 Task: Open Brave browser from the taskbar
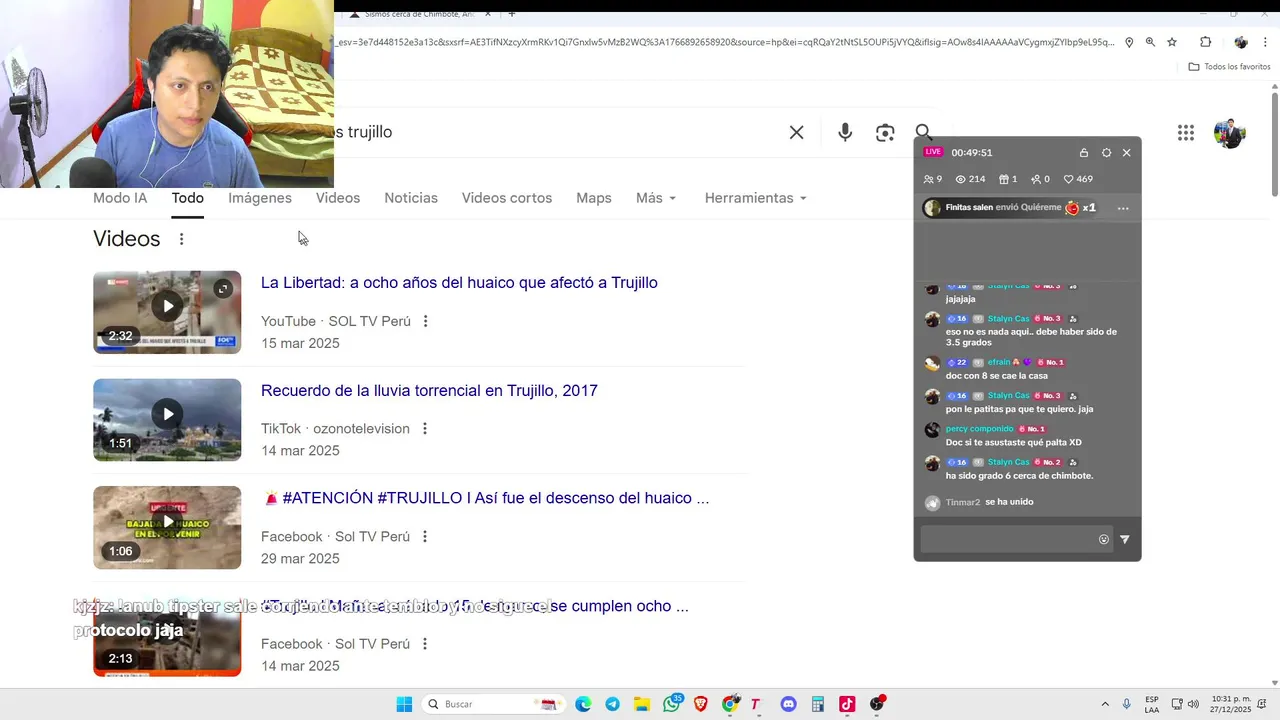click(701, 704)
